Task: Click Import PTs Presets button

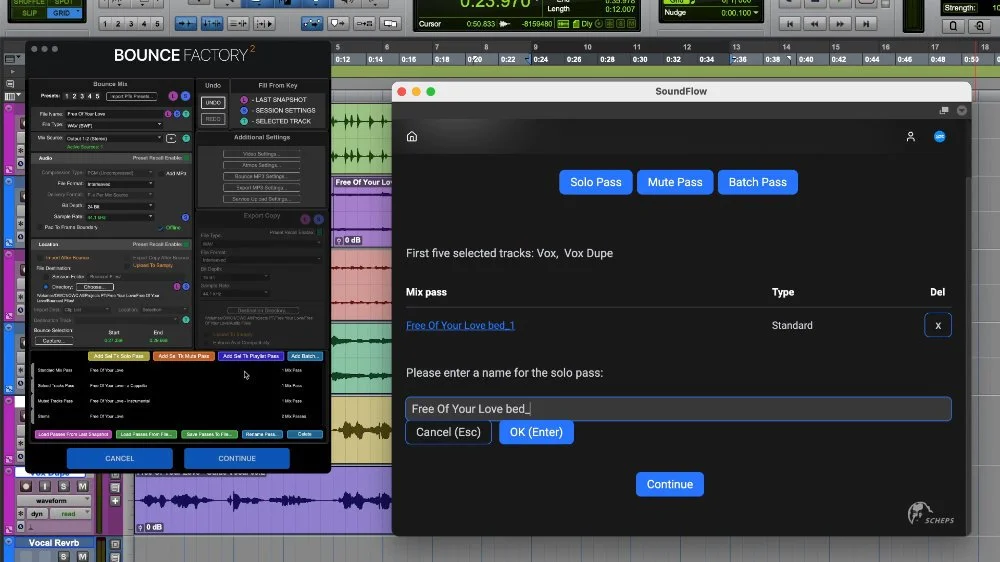Action: click(x=131, y=96)
